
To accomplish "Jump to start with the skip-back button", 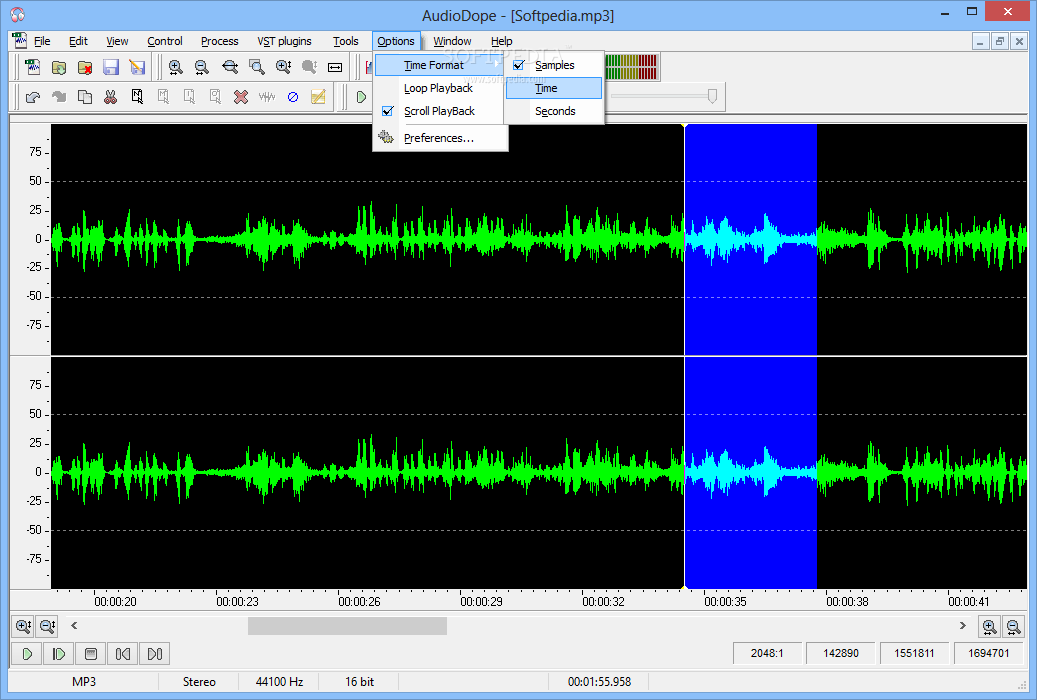I will click(x=122, y=654).
